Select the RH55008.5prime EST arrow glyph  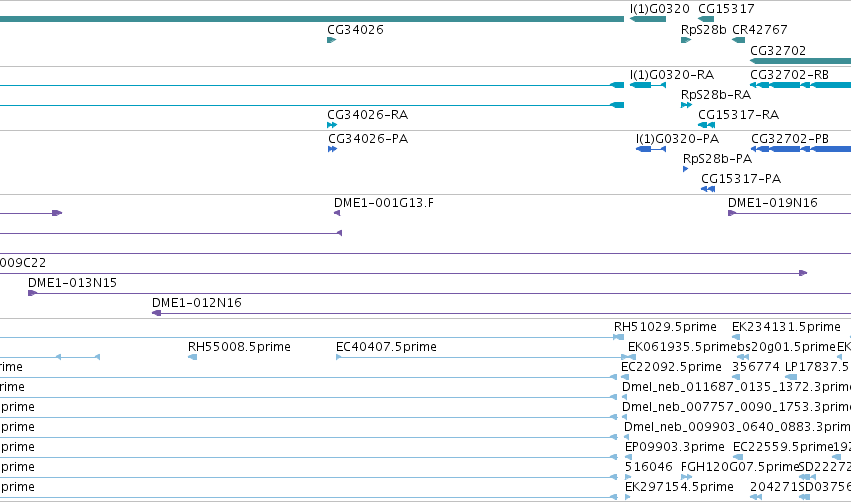[192, 357]
